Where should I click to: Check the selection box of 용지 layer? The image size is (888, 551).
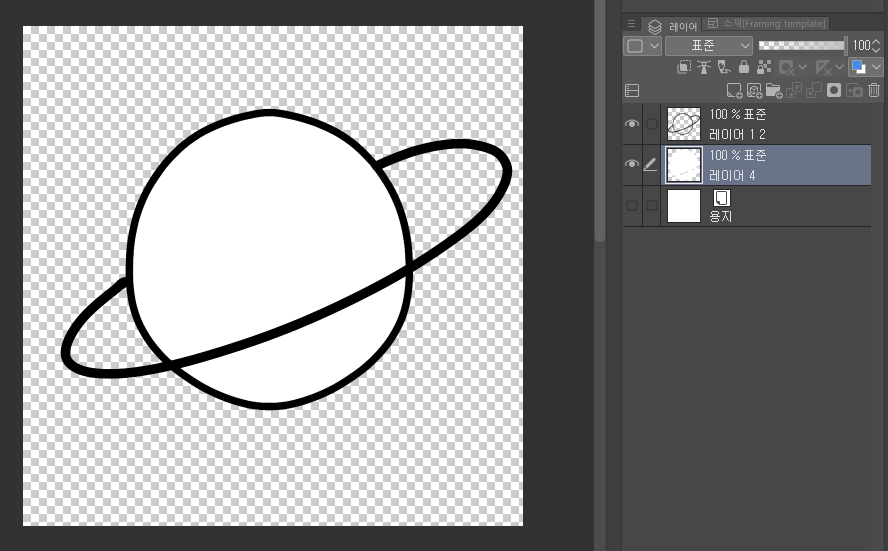click(x=652, y=206)
